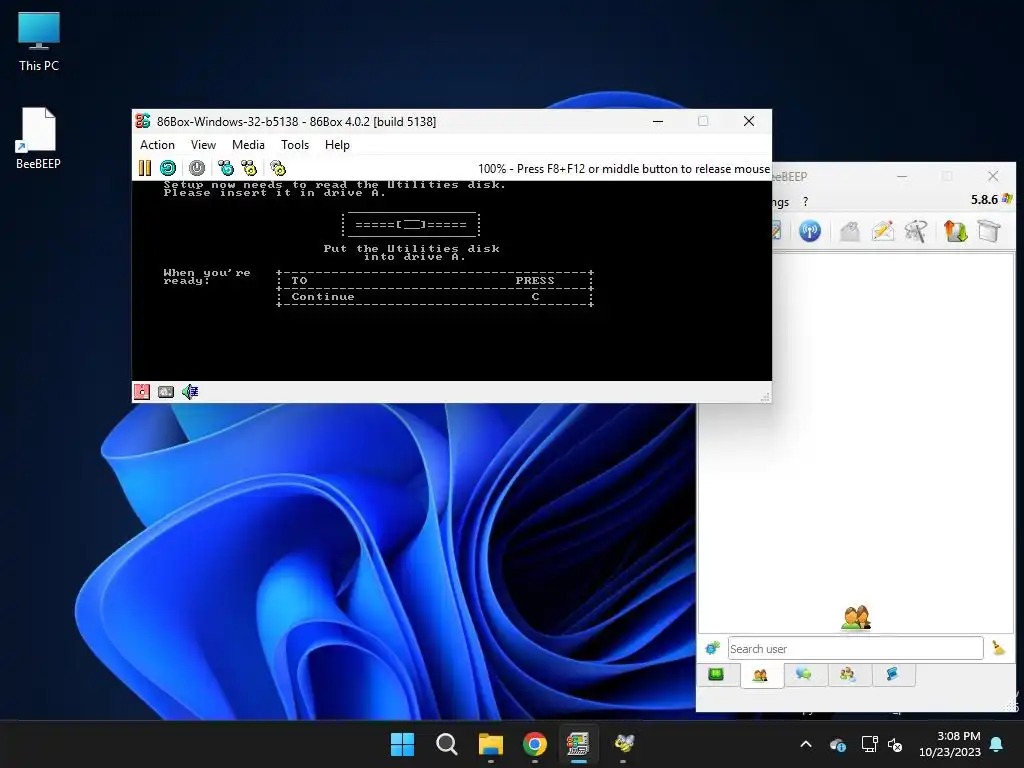
Task: Open File Explorer from taskbar
Action: 490,744
